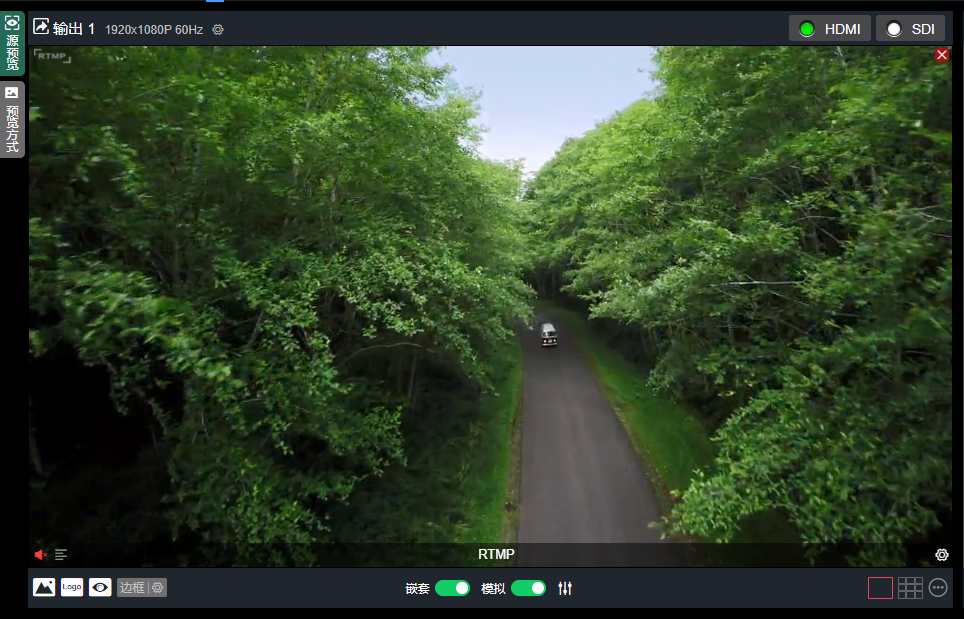The image size is (964, 619).
Task: Open the 源预览 source preview side tab
Action: 12,43
